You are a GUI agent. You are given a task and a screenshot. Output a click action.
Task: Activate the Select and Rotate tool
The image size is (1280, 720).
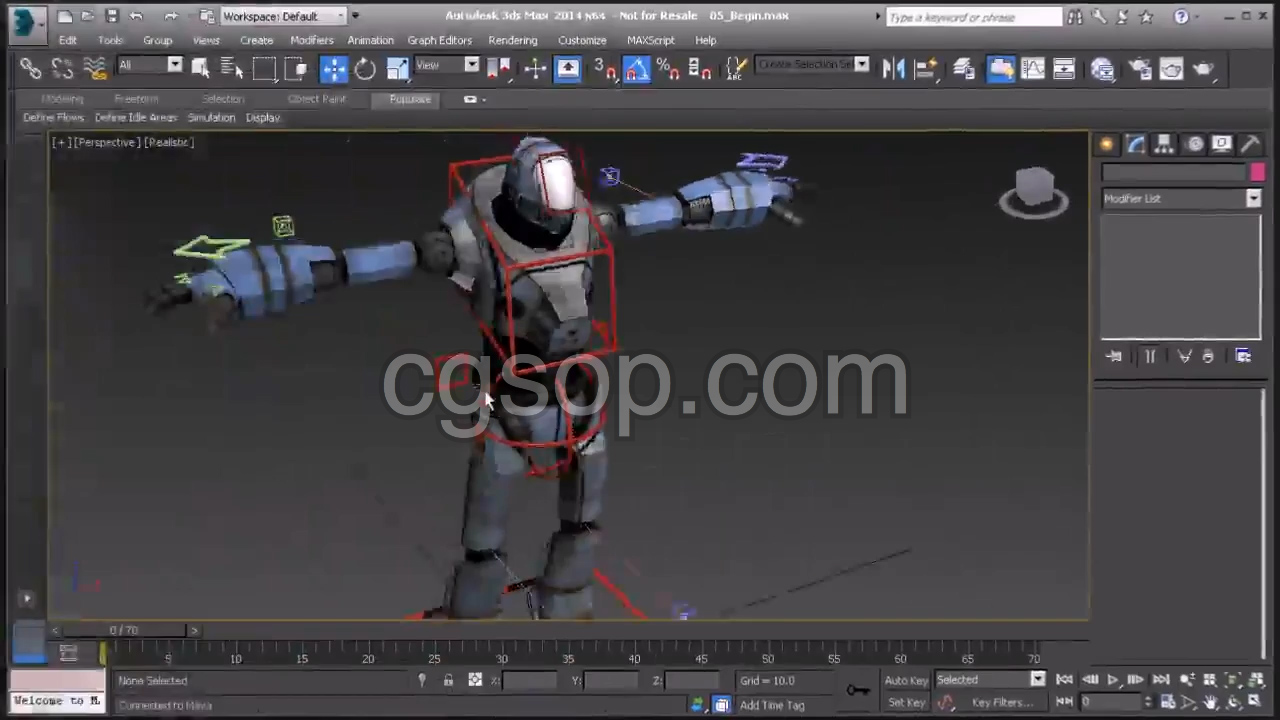[x=365, y=68]
